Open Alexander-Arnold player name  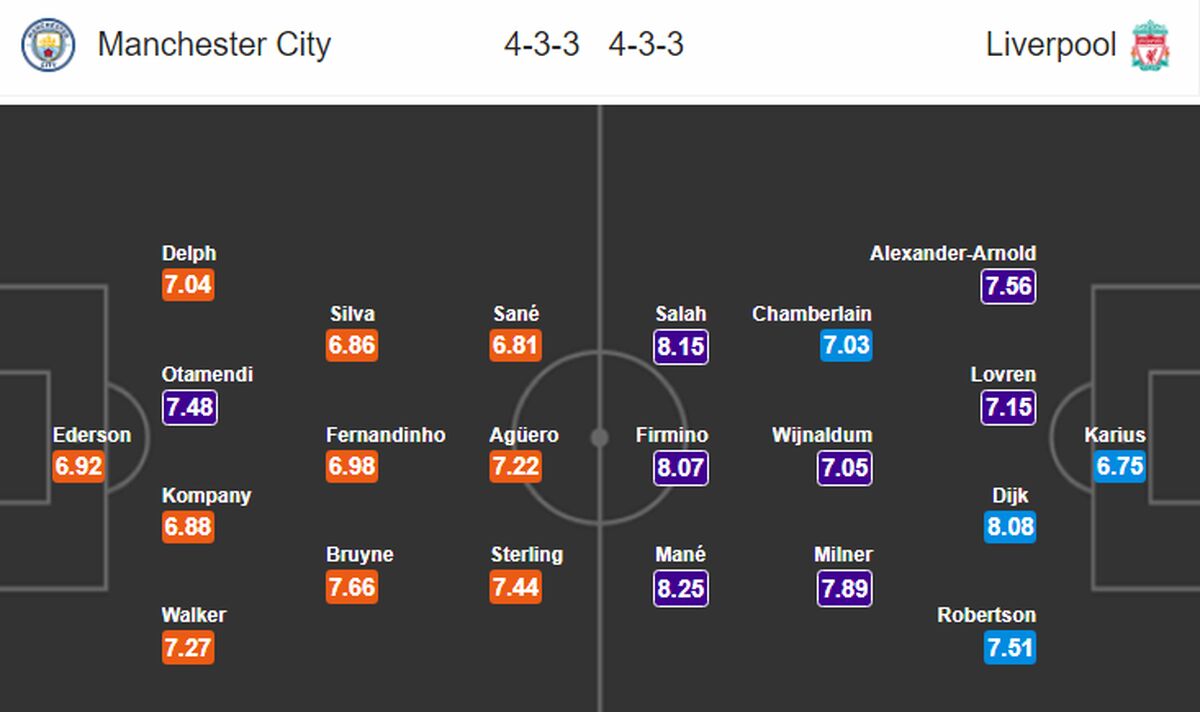953,254
